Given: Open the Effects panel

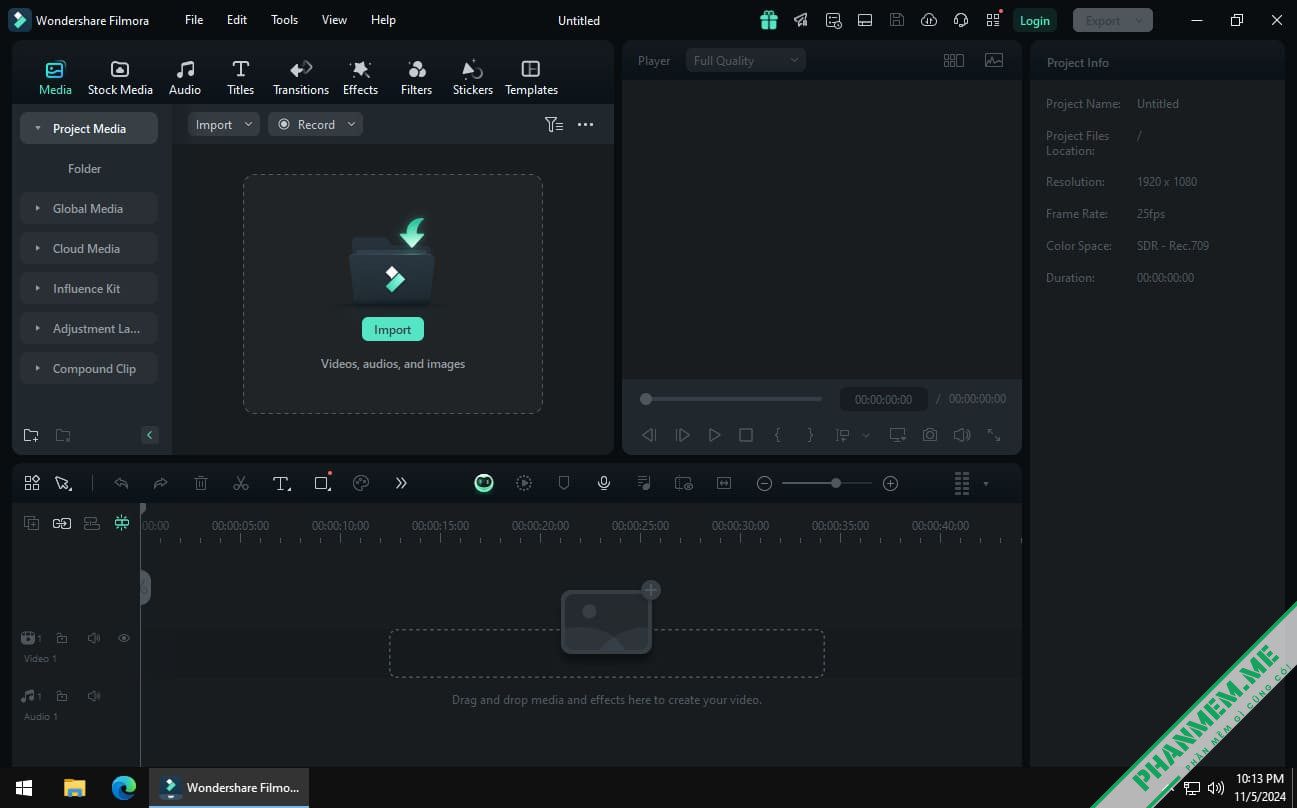Looking at the screenshot, I should tap(360, 78).
